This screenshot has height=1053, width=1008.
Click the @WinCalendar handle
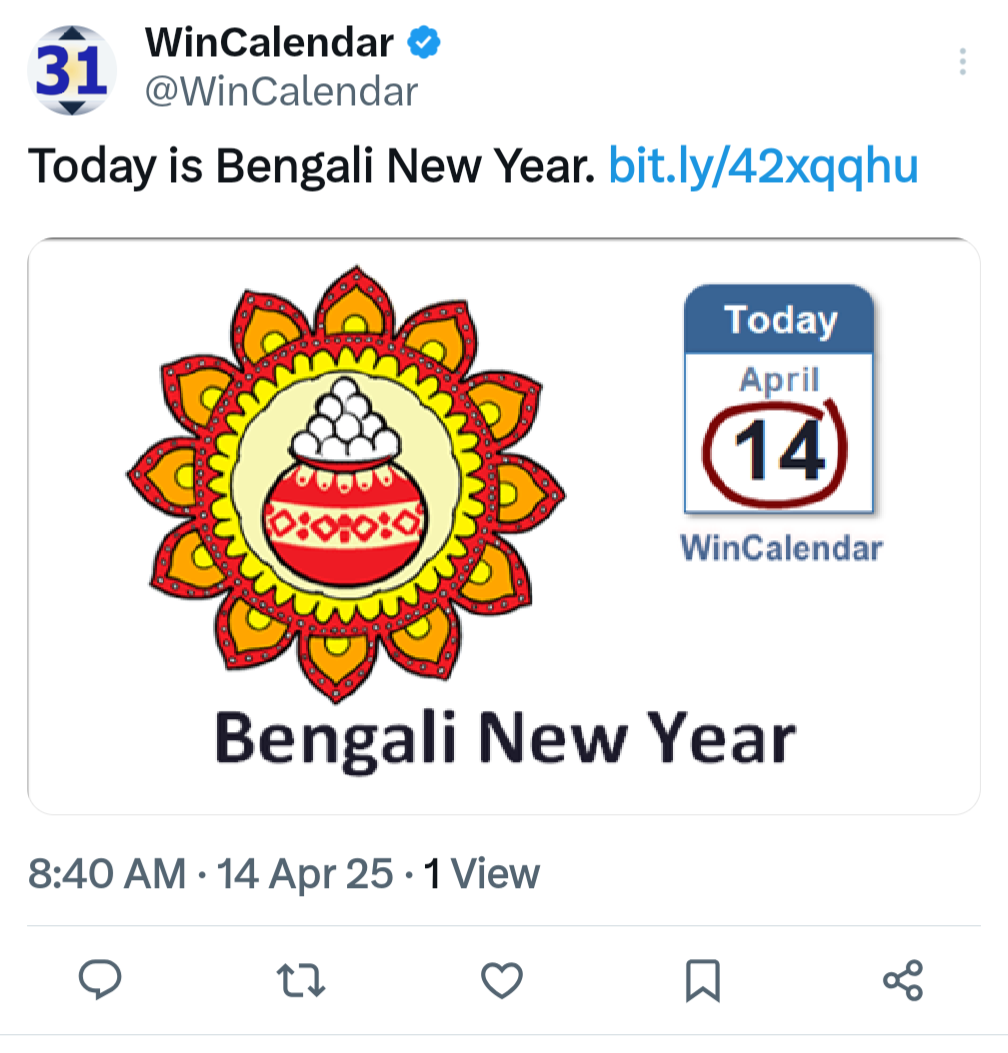point(281,91)
